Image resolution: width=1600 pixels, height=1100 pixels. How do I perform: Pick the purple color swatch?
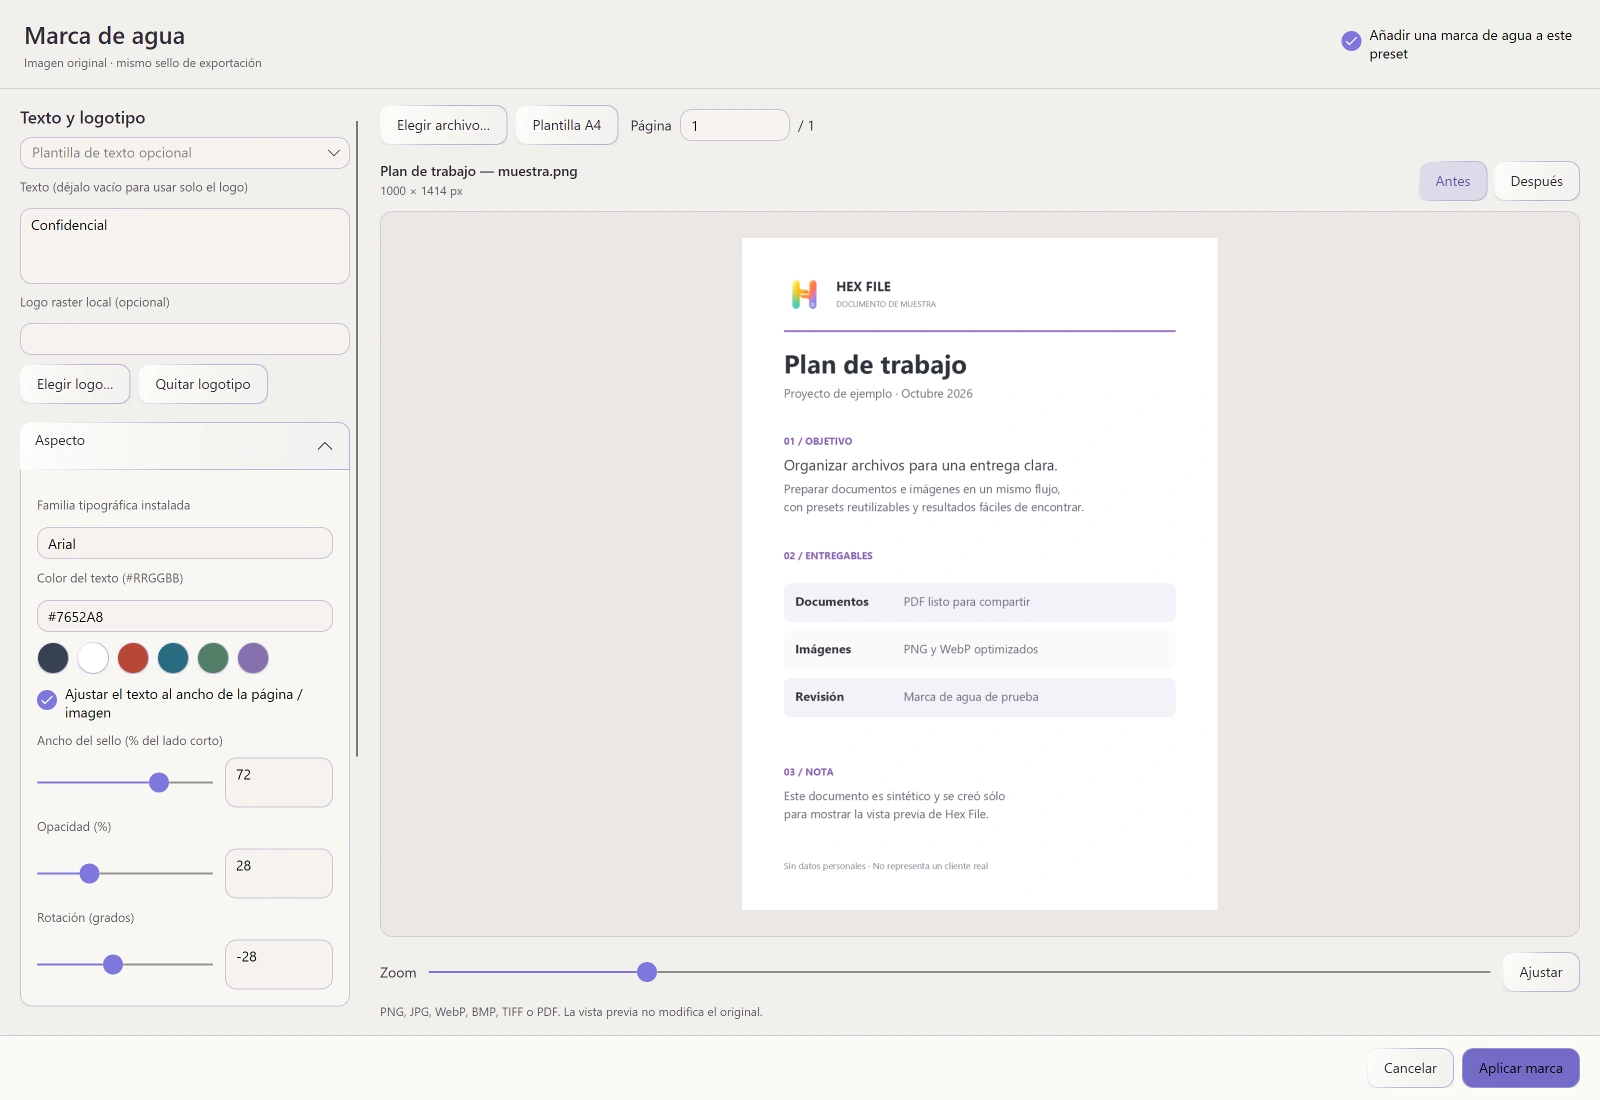253,658
